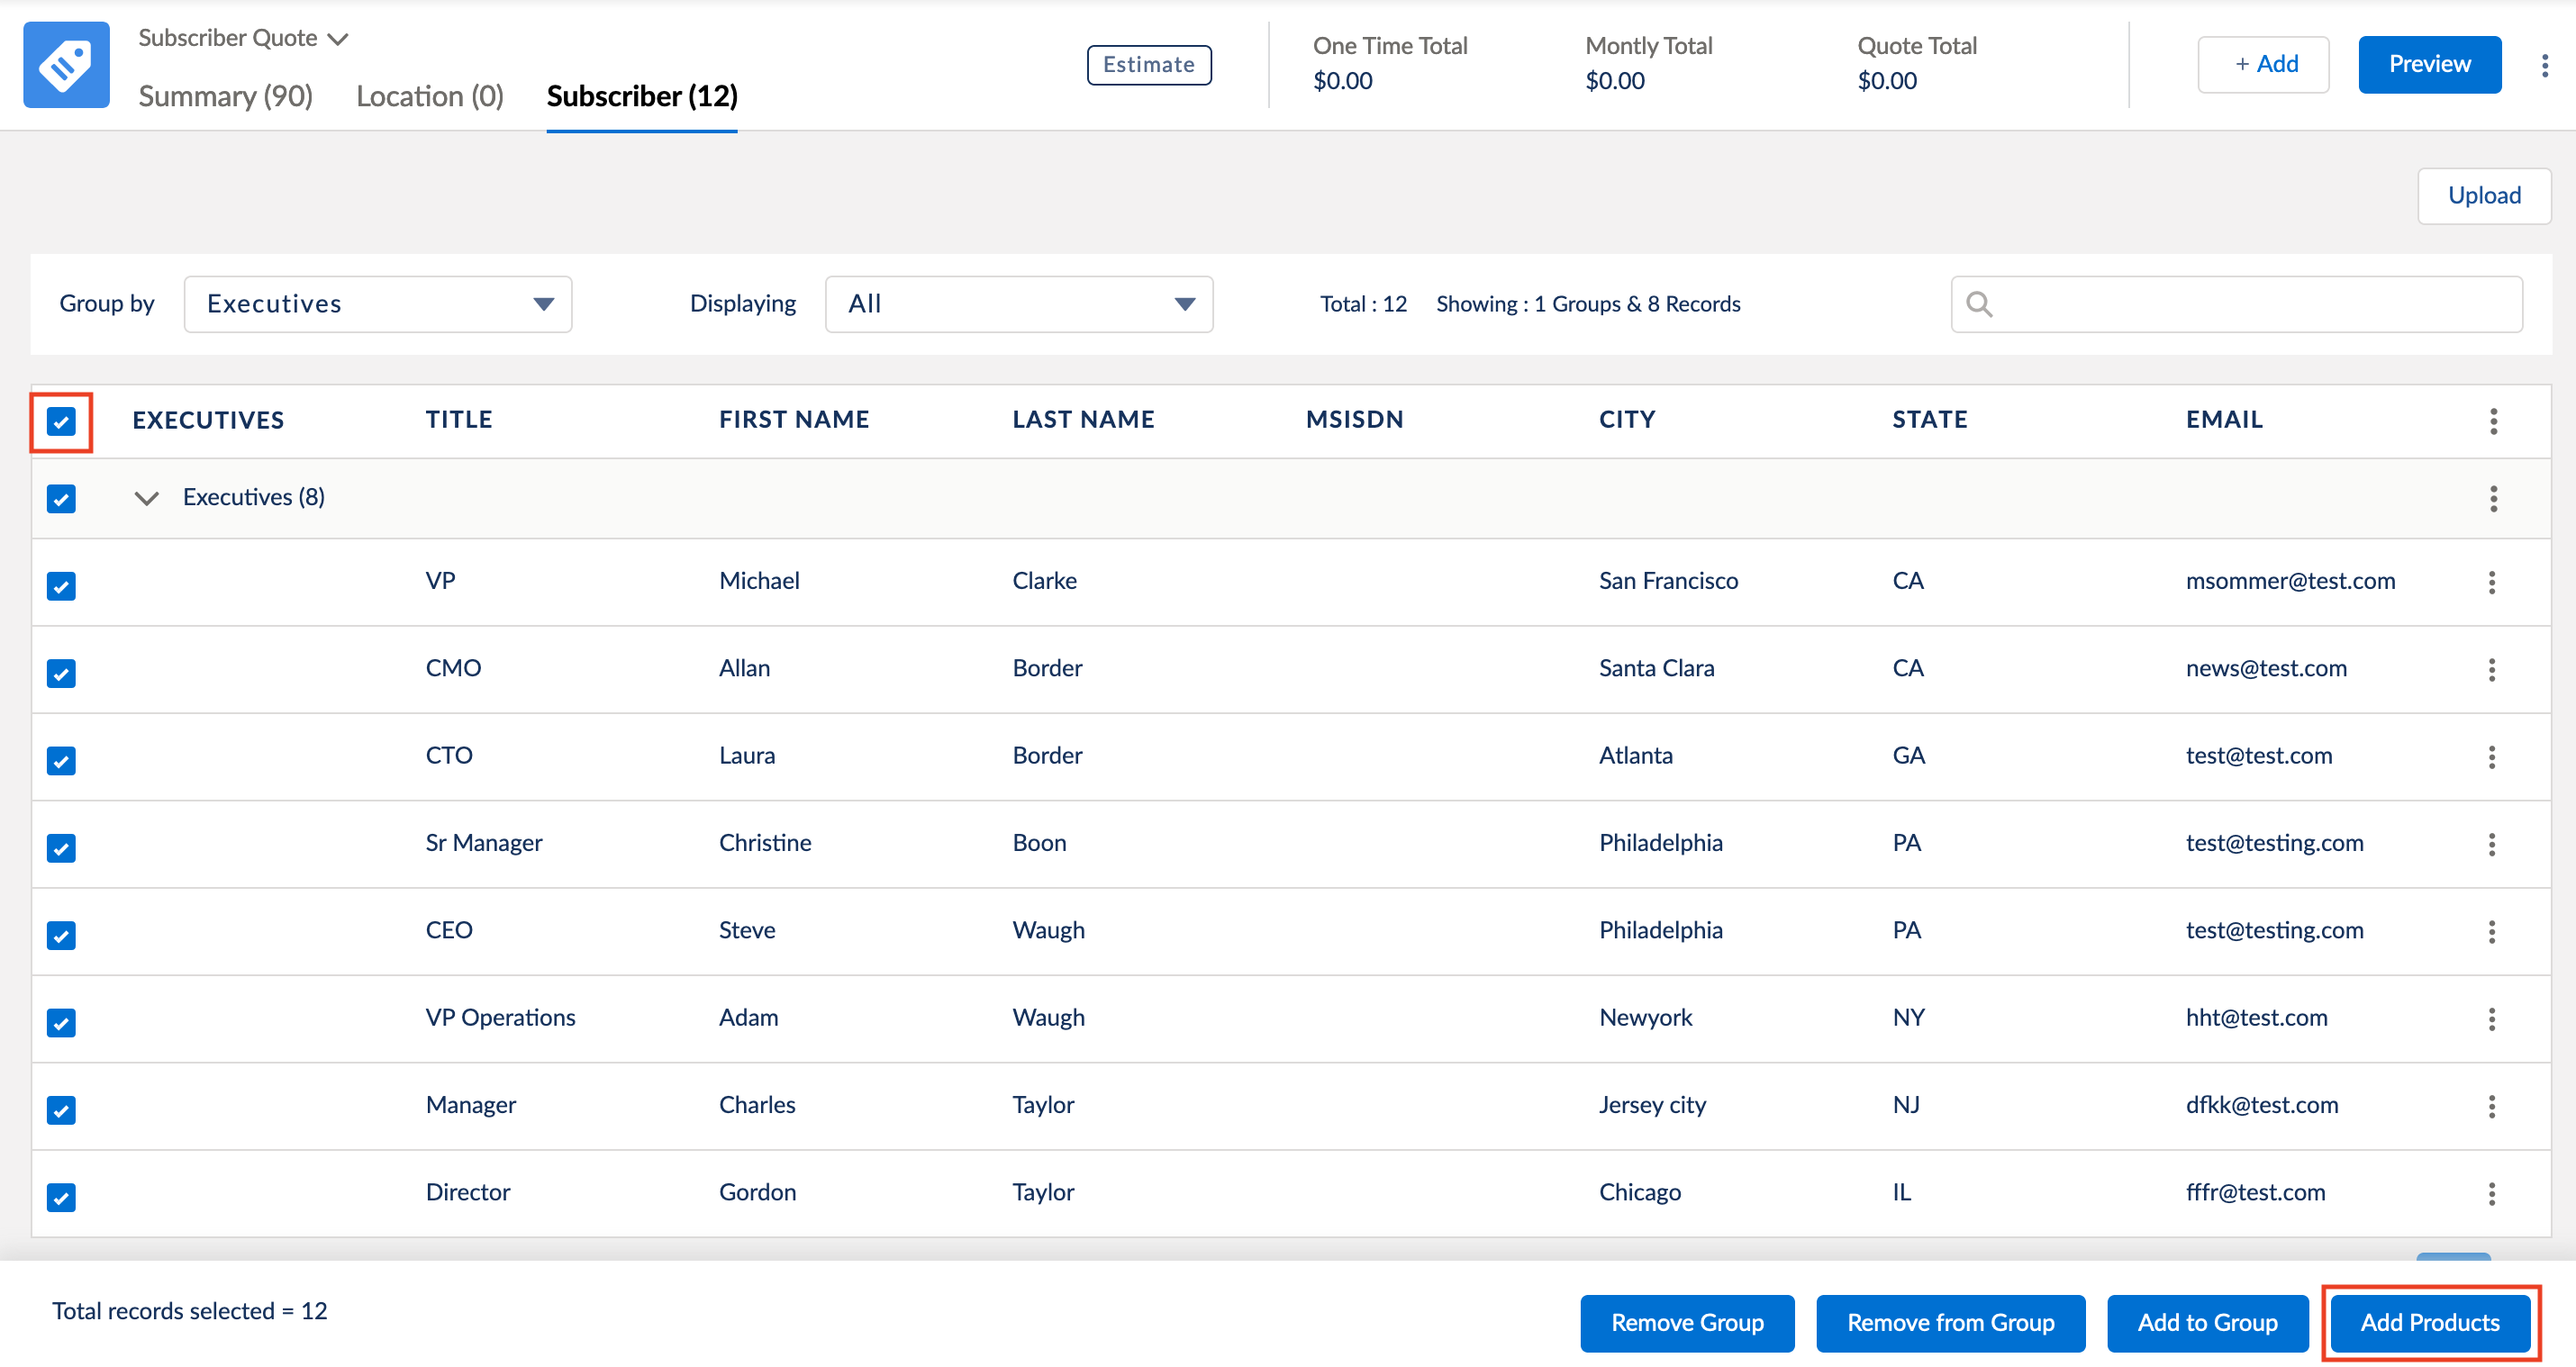
Task: Collapse the Executives (8) group chevron
Action: point(146,498)
